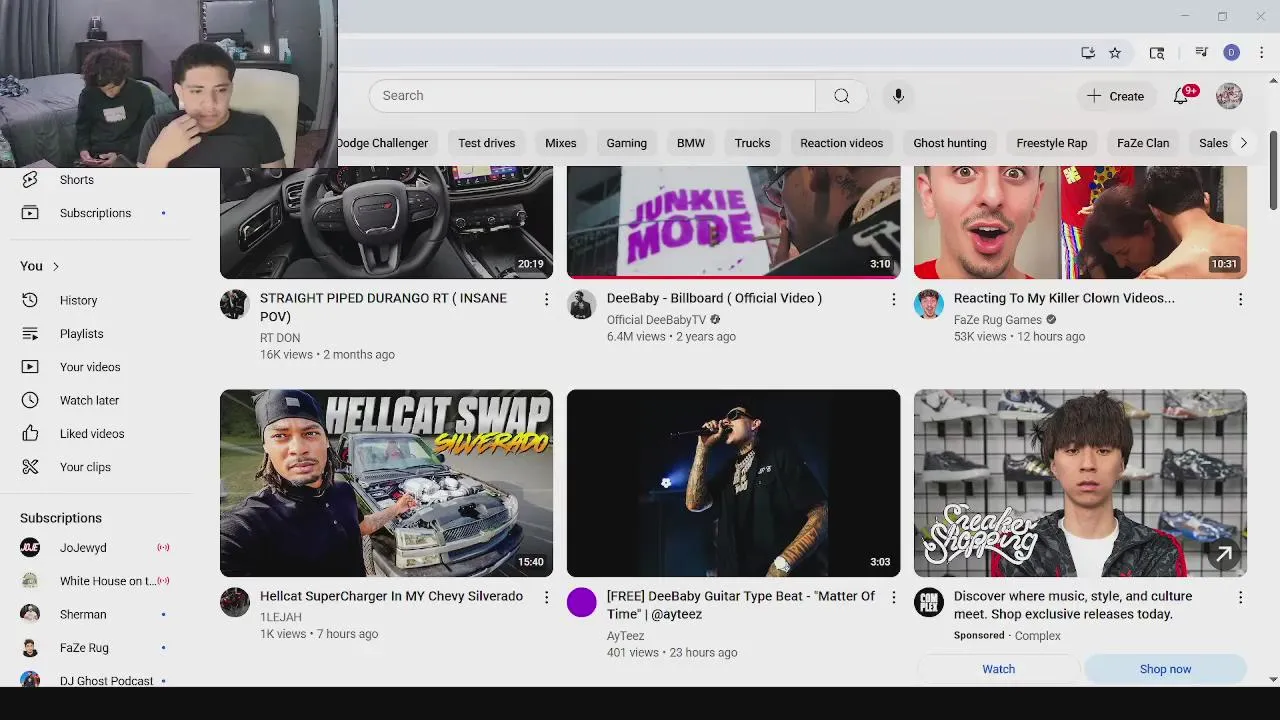Select Reaction videos filter chip

[841, 143]
